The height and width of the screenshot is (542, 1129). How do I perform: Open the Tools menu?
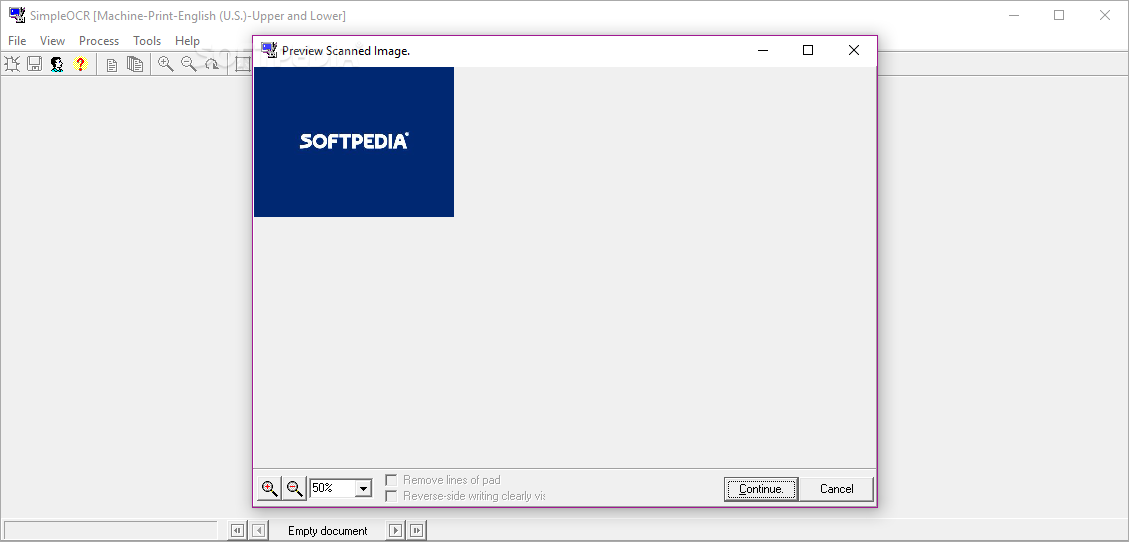147,40
